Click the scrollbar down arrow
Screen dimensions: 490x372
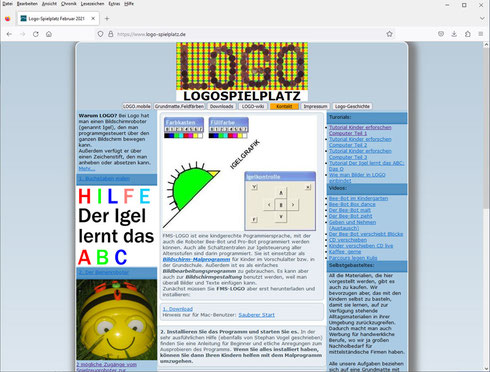tap(486, 368)
